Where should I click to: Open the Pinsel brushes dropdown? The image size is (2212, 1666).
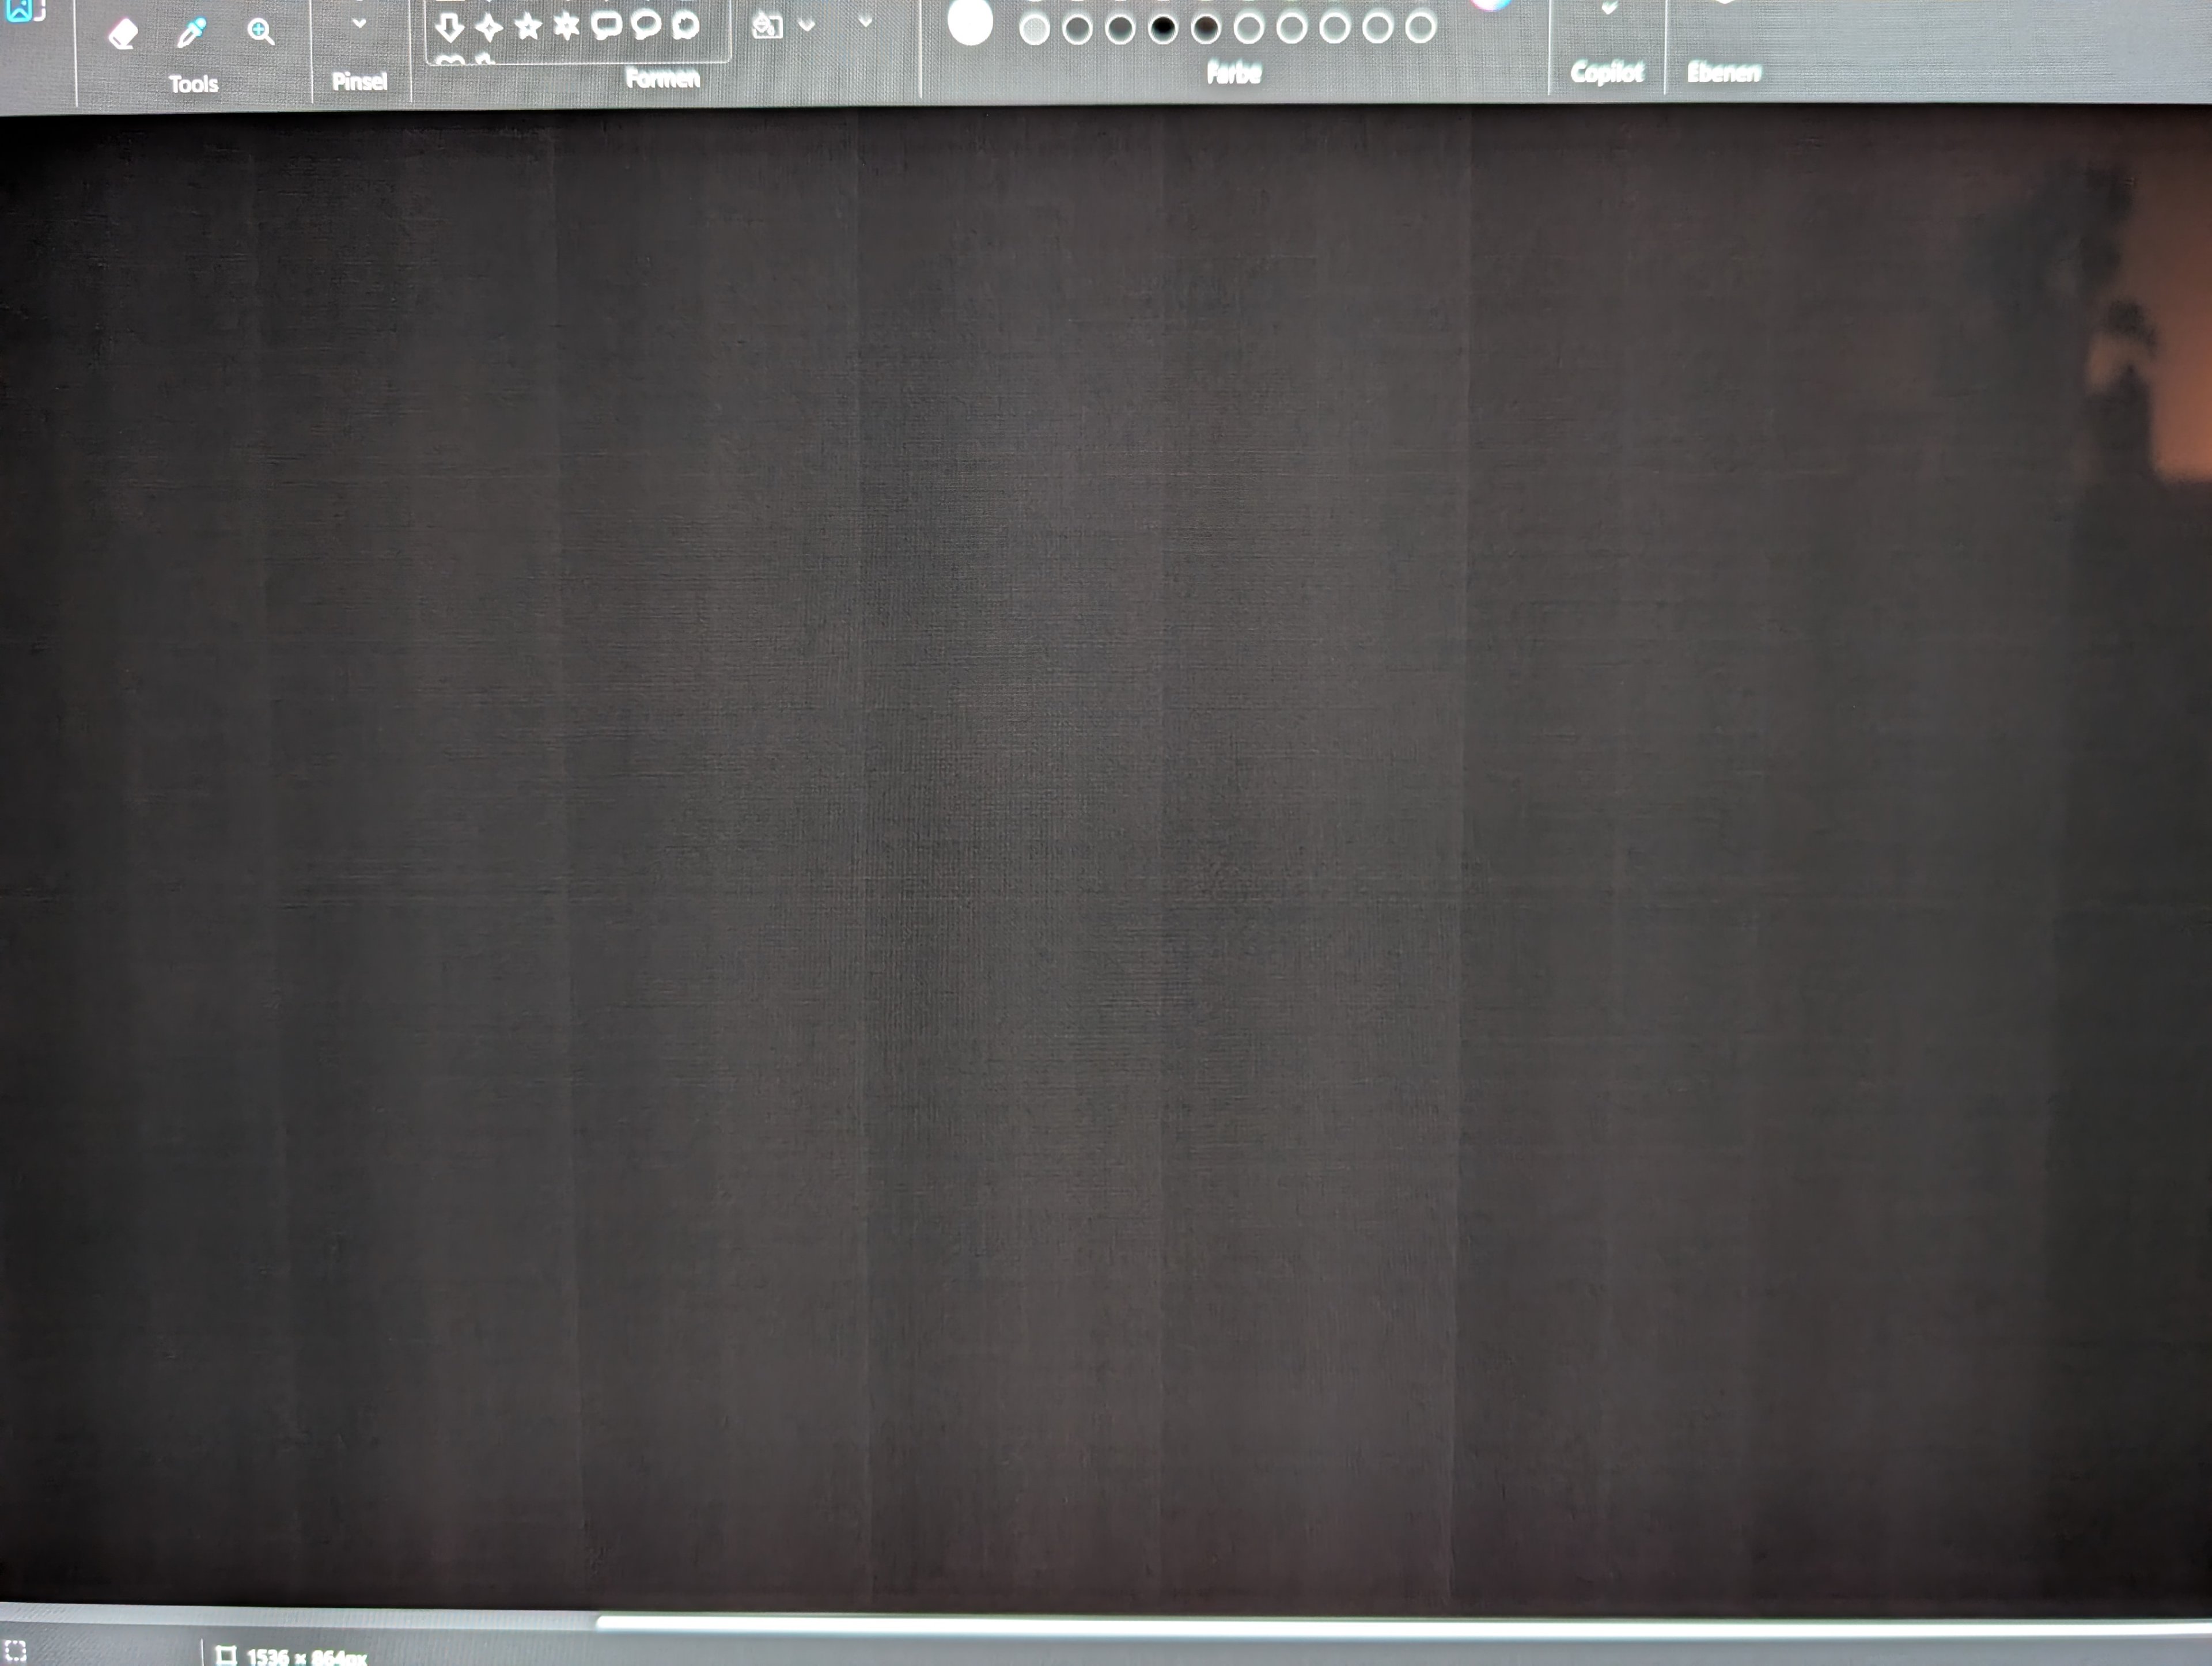coord(359,23)
